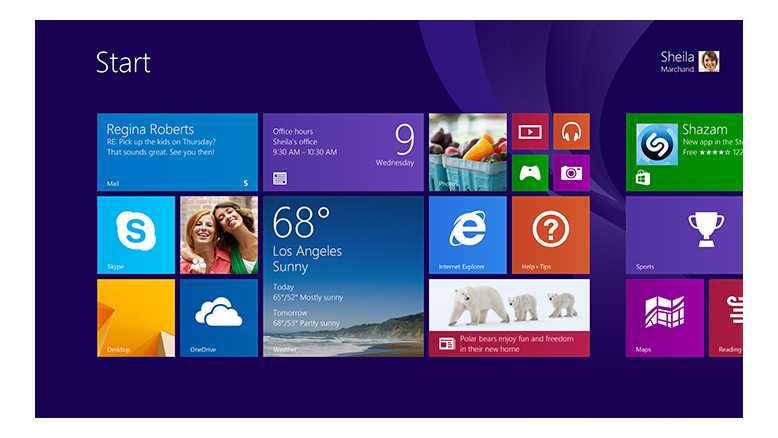778x438 pixels.
Task: Open the OneDrive cloud tile
Action: pyautogui.click(x=219, y=318)
